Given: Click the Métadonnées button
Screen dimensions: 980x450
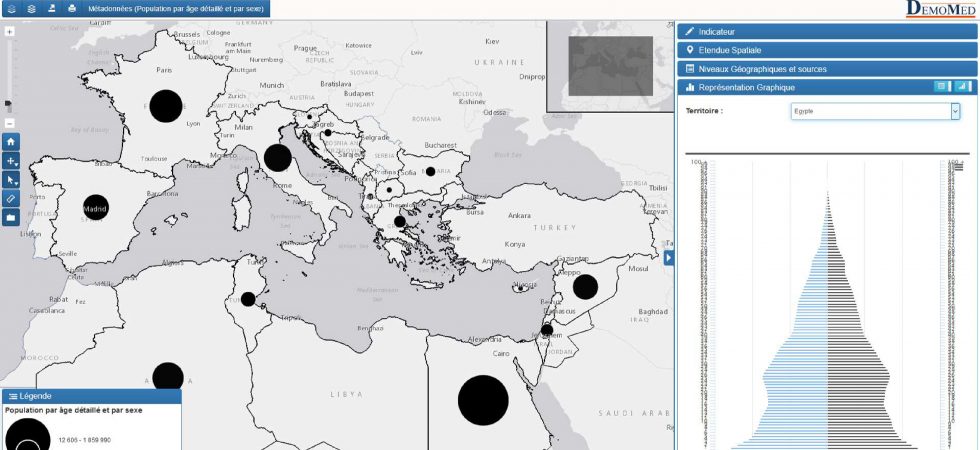Looking at the screenshot, I should (177, 8).
